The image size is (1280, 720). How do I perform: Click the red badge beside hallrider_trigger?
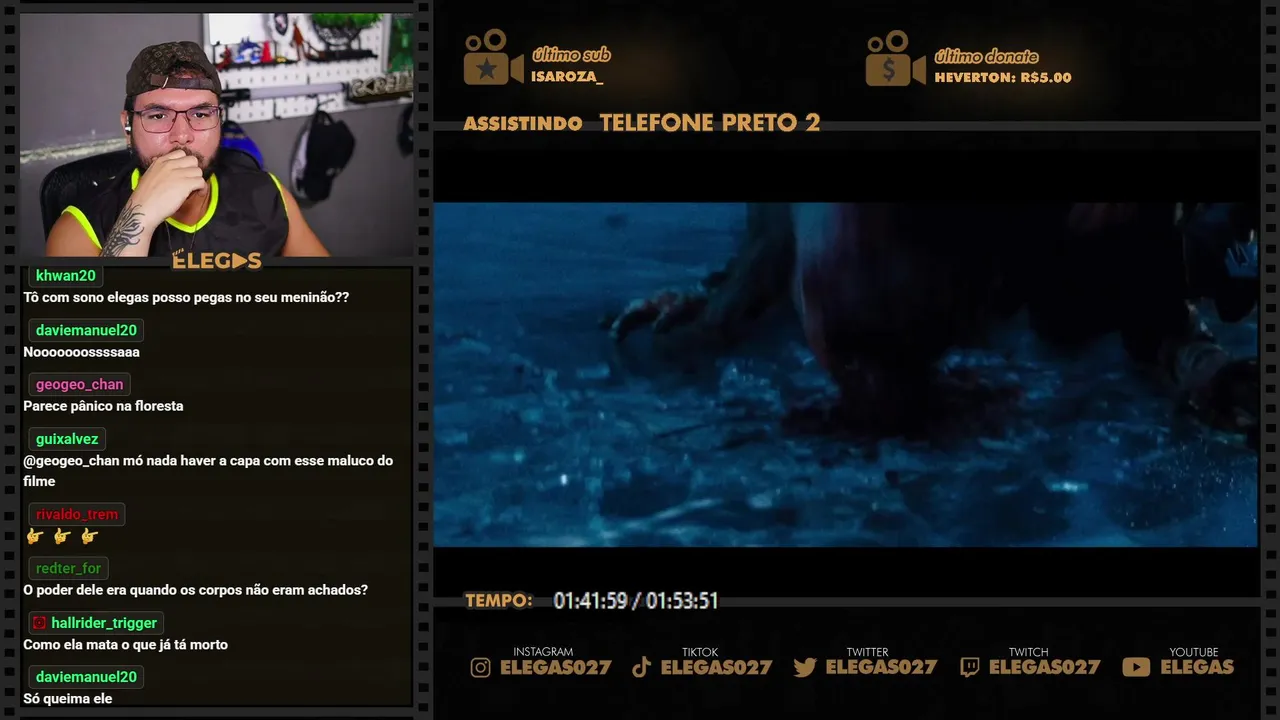[39, 623]
